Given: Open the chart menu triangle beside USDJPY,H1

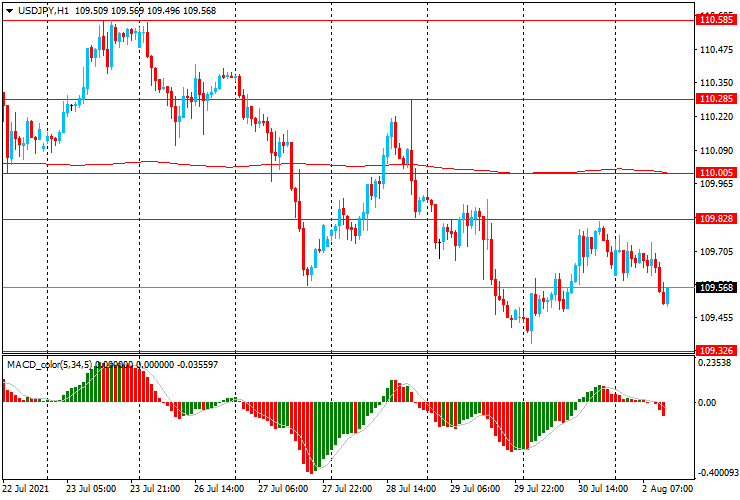Looking at the screenshot, I should click(x=9, y=11).
